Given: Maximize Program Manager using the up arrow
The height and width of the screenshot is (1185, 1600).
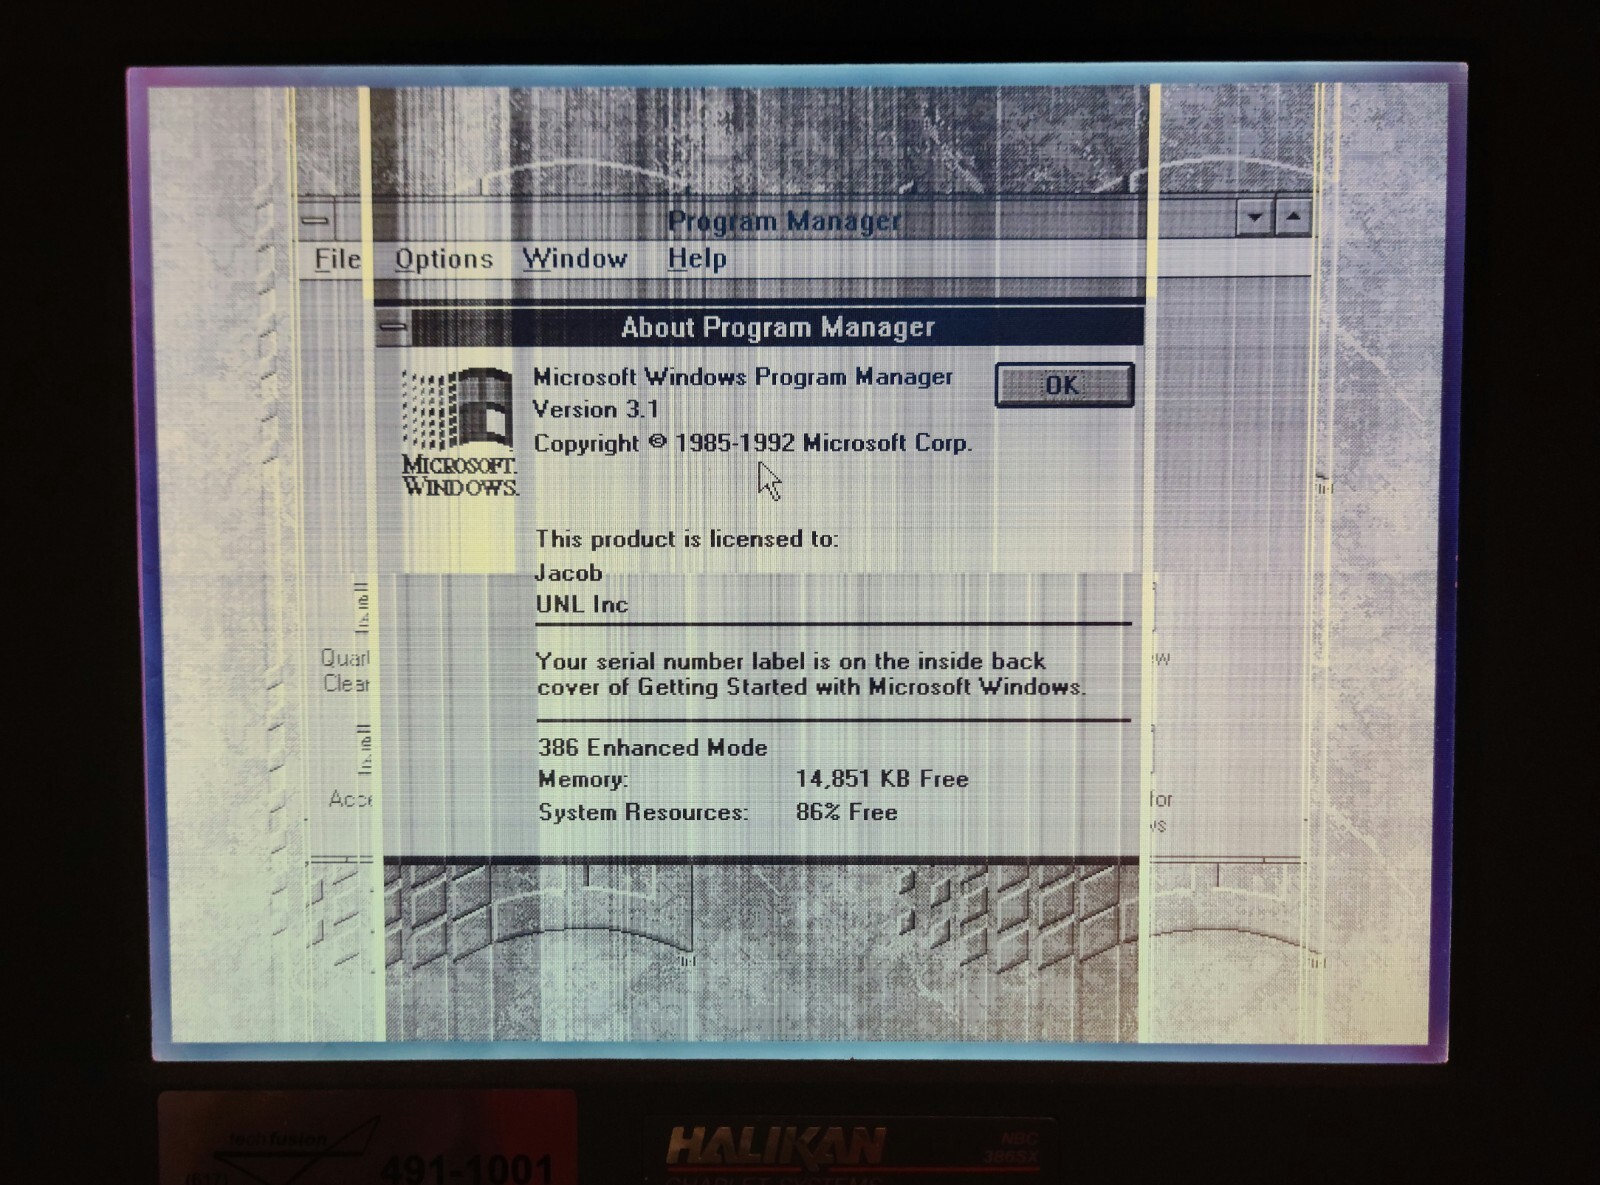Looking at the screenshot, I should coord(1294,217).
